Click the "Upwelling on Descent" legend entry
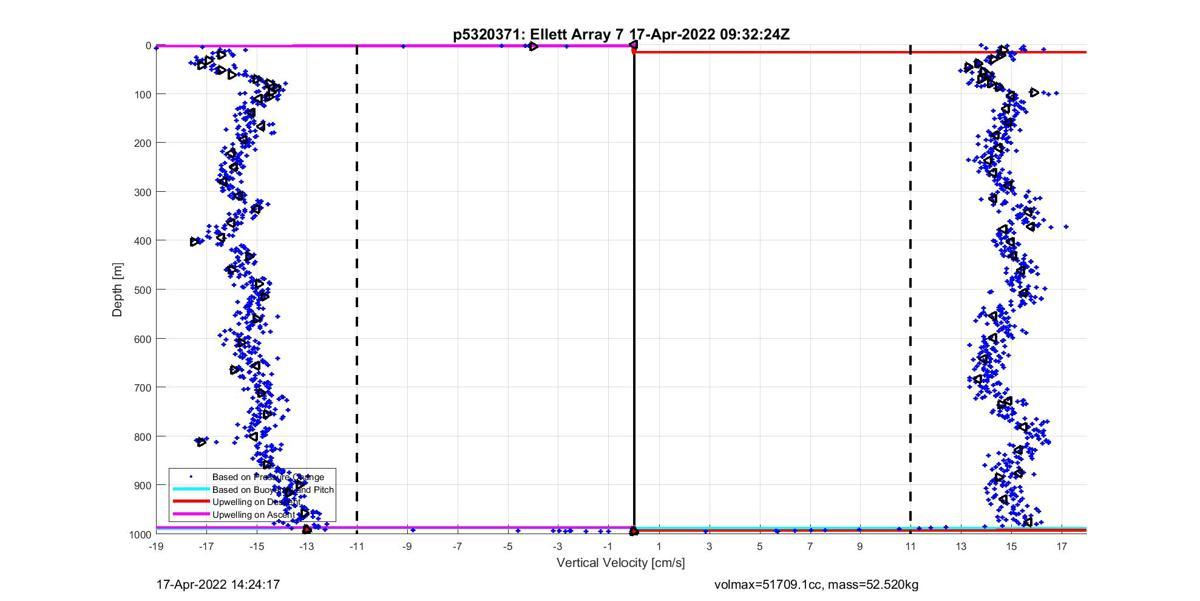 coord(258,502)
